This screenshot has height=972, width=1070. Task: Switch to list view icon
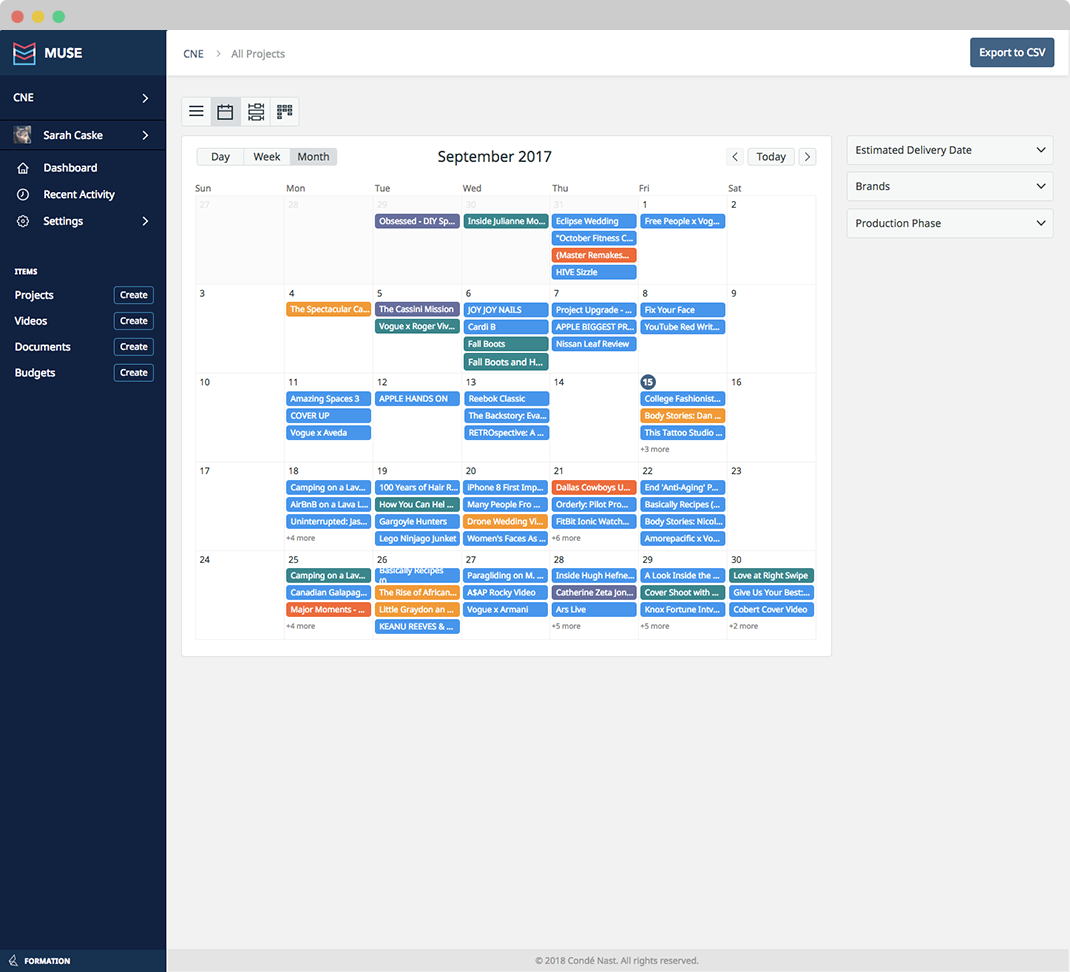click(197, 111)
